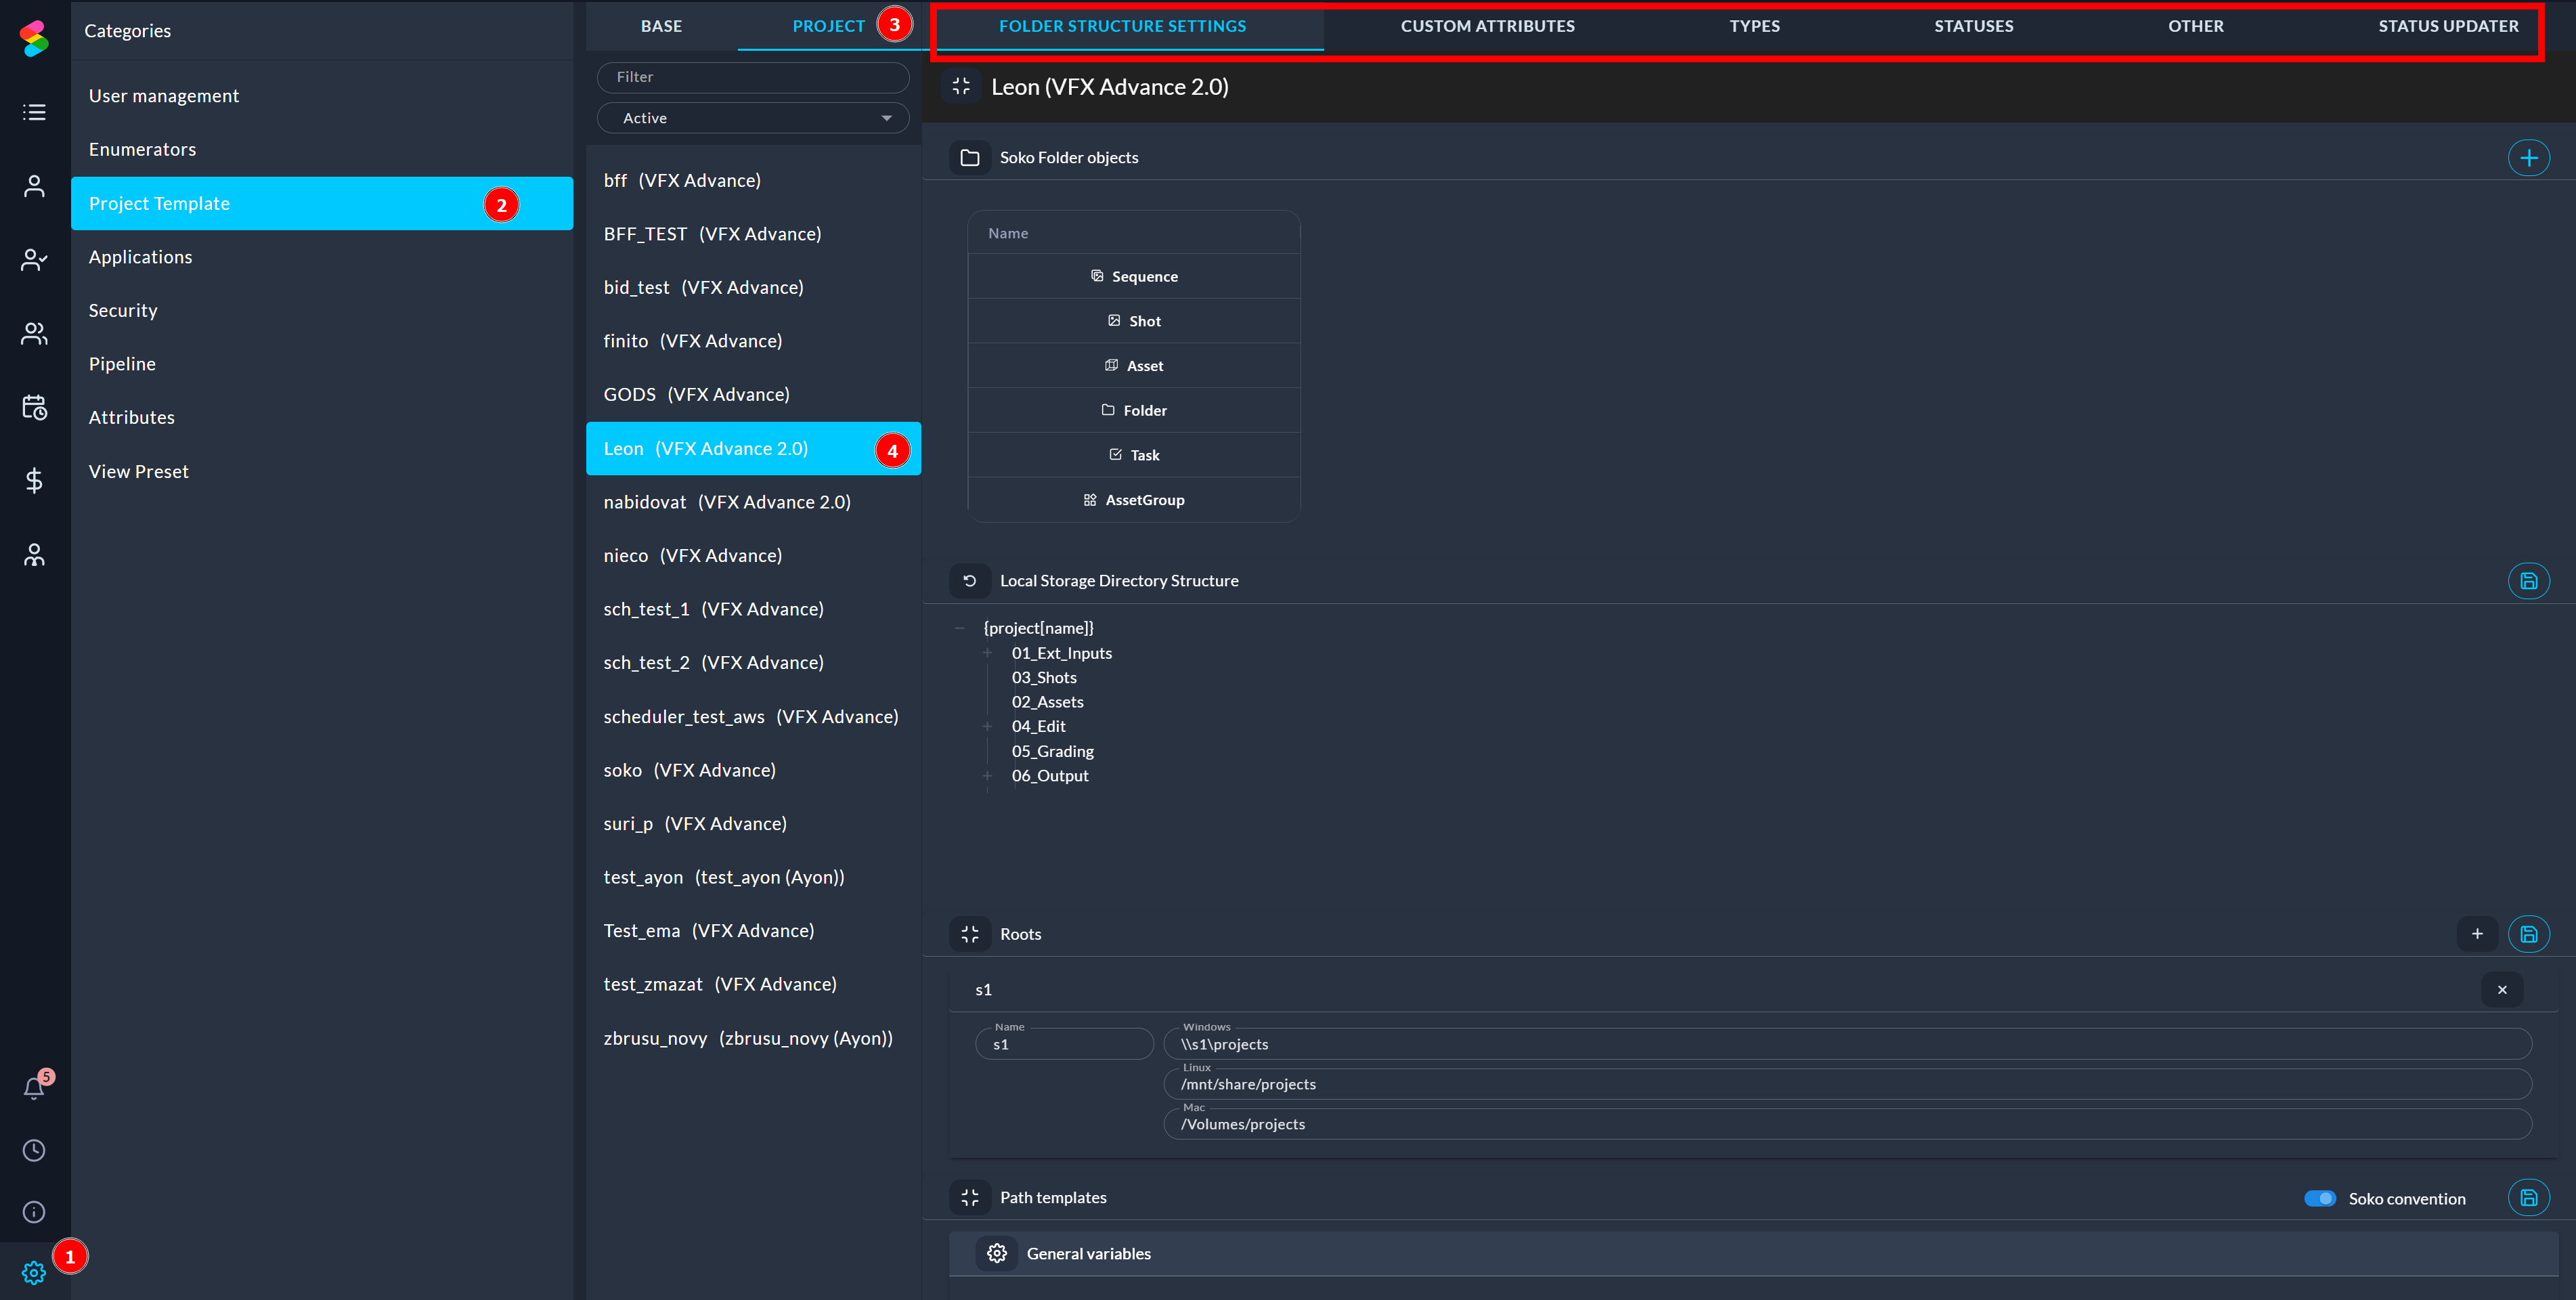Viewport: 2576px width, 1300px height.
Task: Open the notifications bell icon
Action: [x=34, y=1088]
